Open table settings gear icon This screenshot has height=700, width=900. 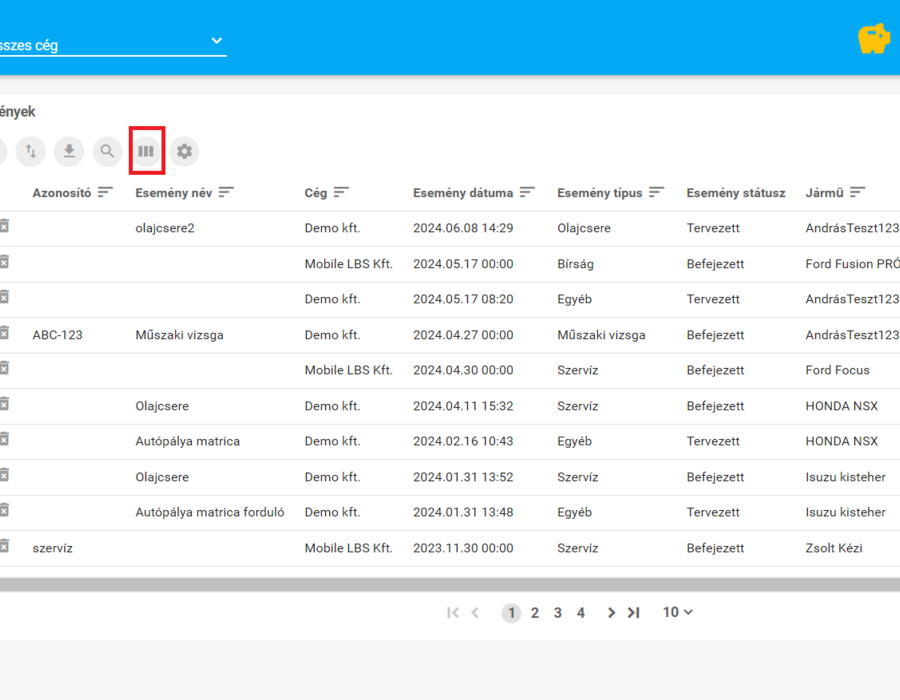click(184, 151)
